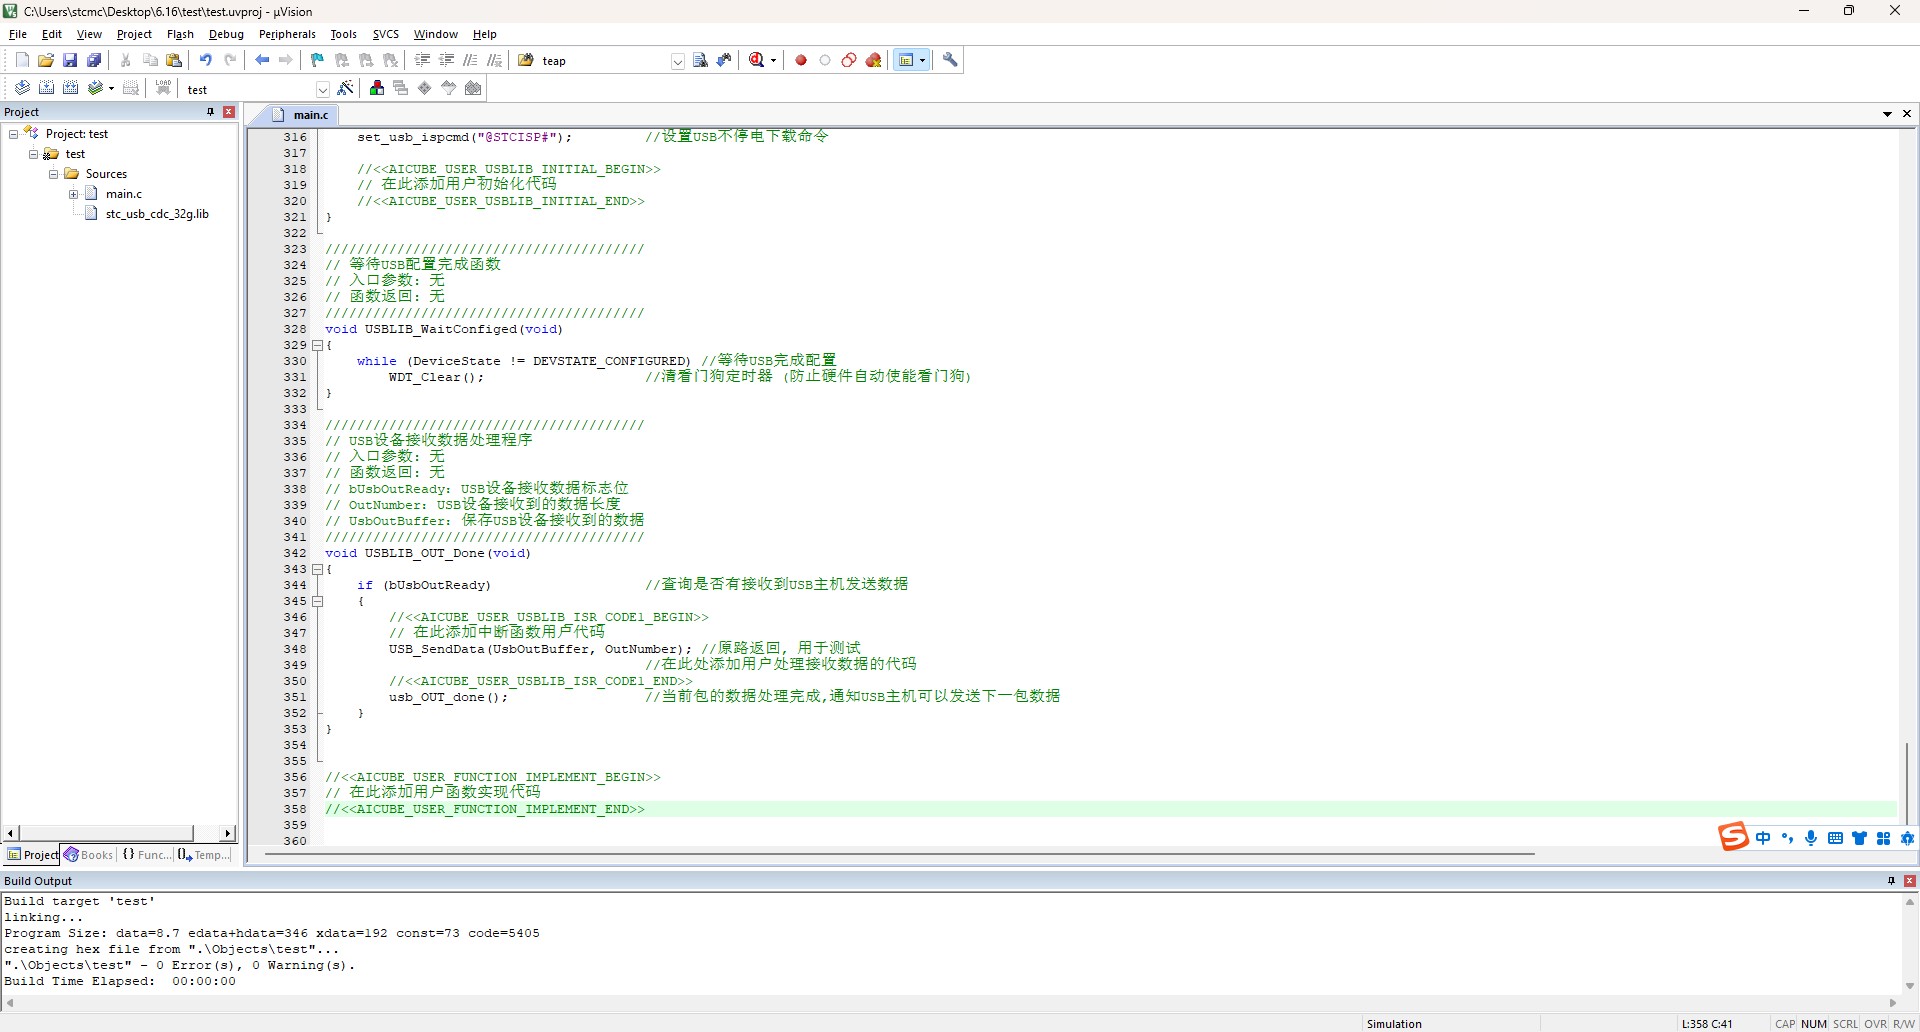The image size is (1920, 1032).
Task: Collapse the 'Project: test' tree node
Action: tap(14, 134)
